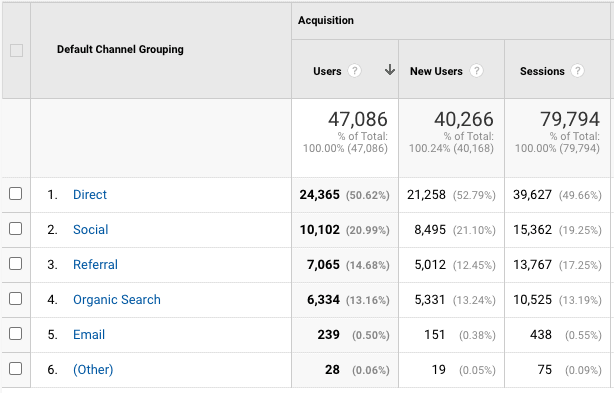The height and width of the screenshot is (393, 614).
Task: Click the New Users help icon
Action: (x=476, y=71)
